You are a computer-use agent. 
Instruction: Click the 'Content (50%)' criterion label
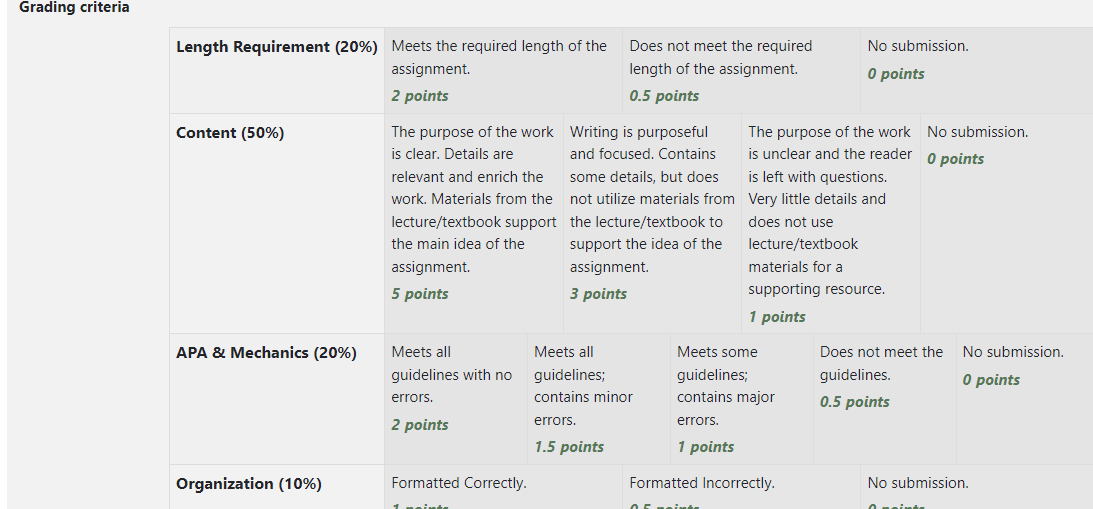pyautogui.click(x=230, y=133)
